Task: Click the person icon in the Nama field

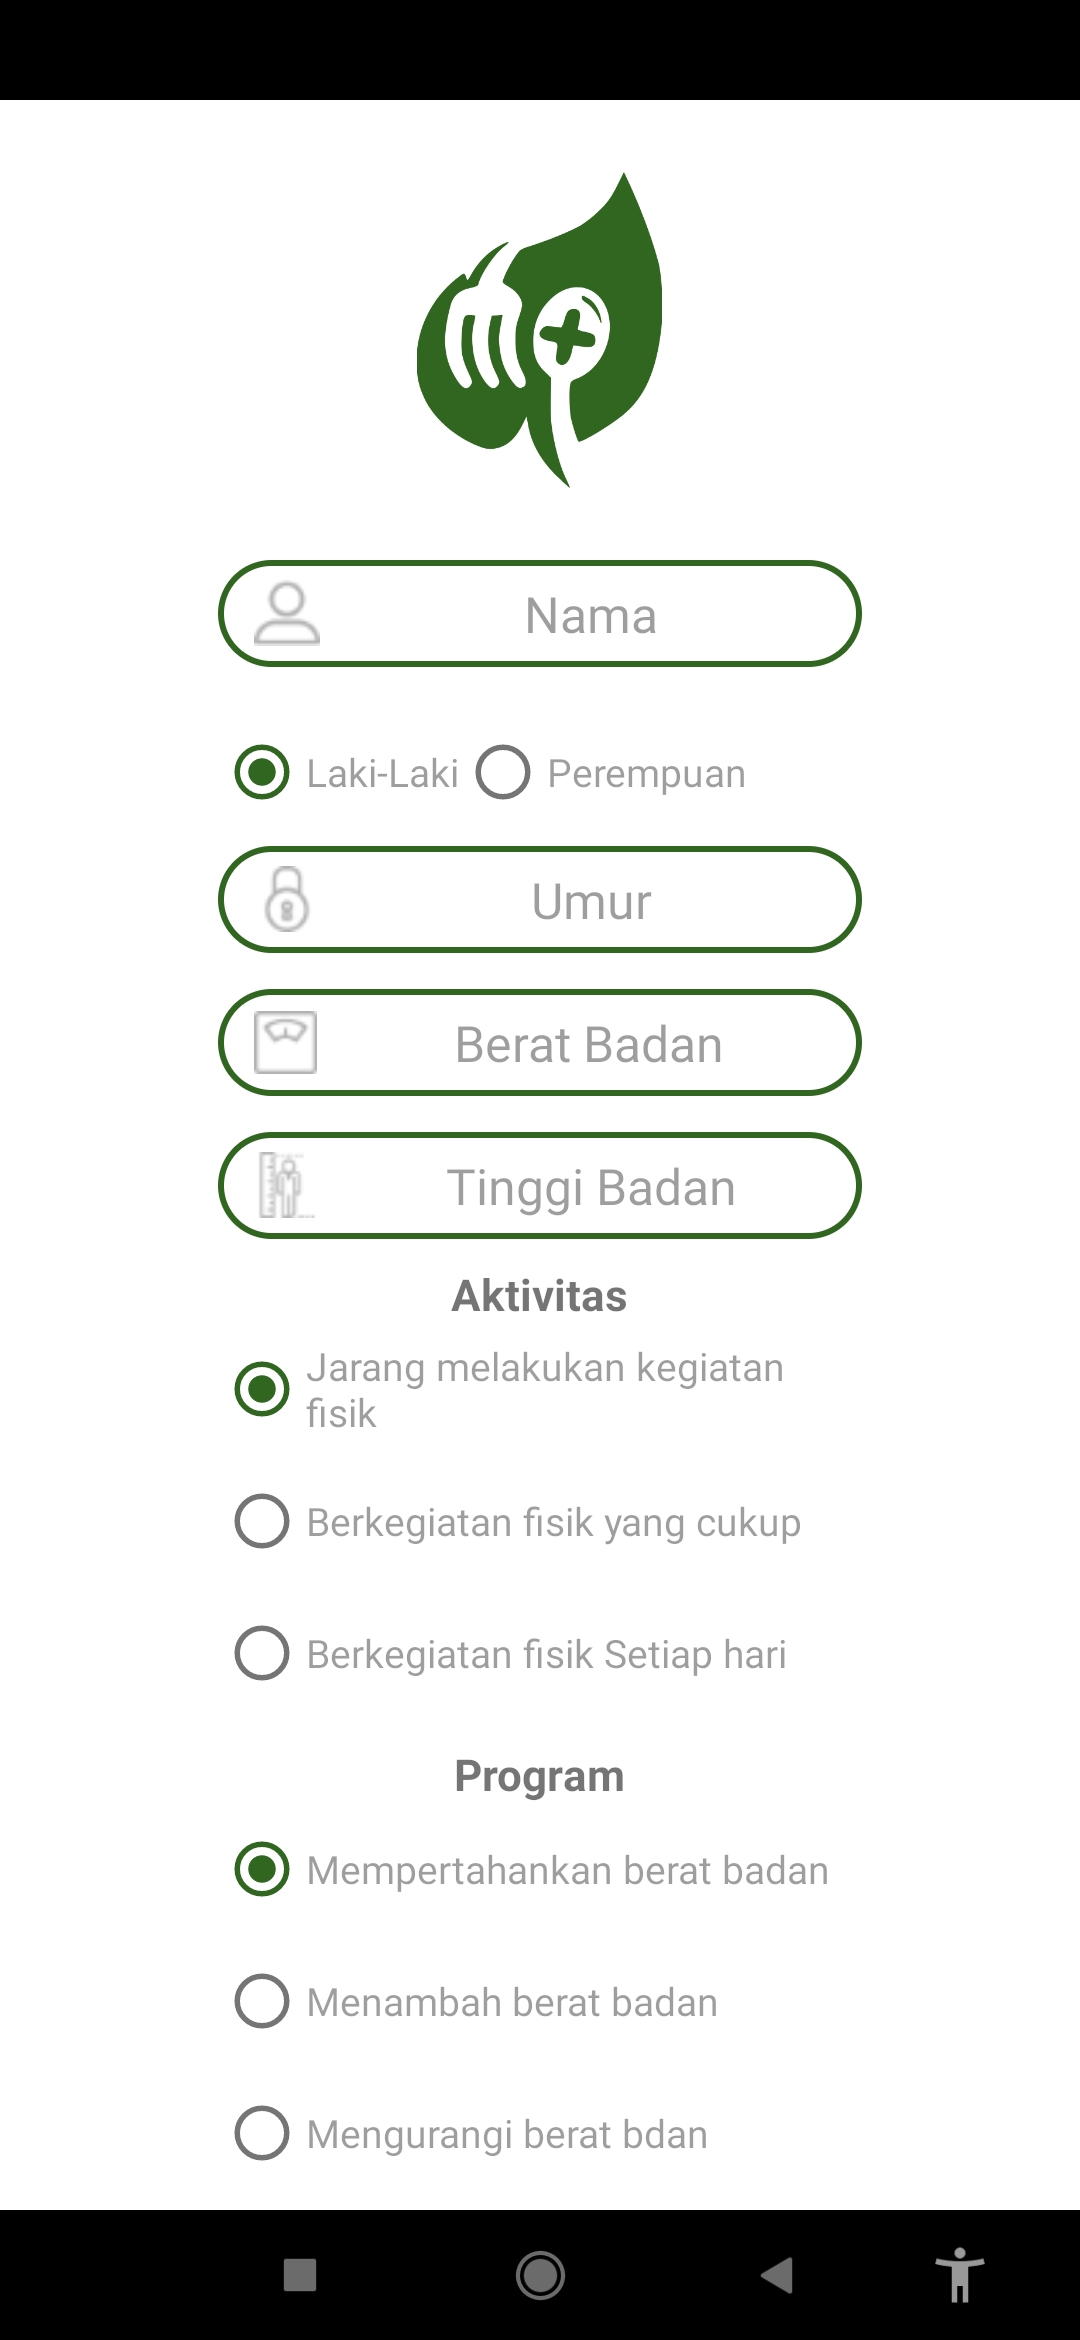Action: click(x=289, y=614)
